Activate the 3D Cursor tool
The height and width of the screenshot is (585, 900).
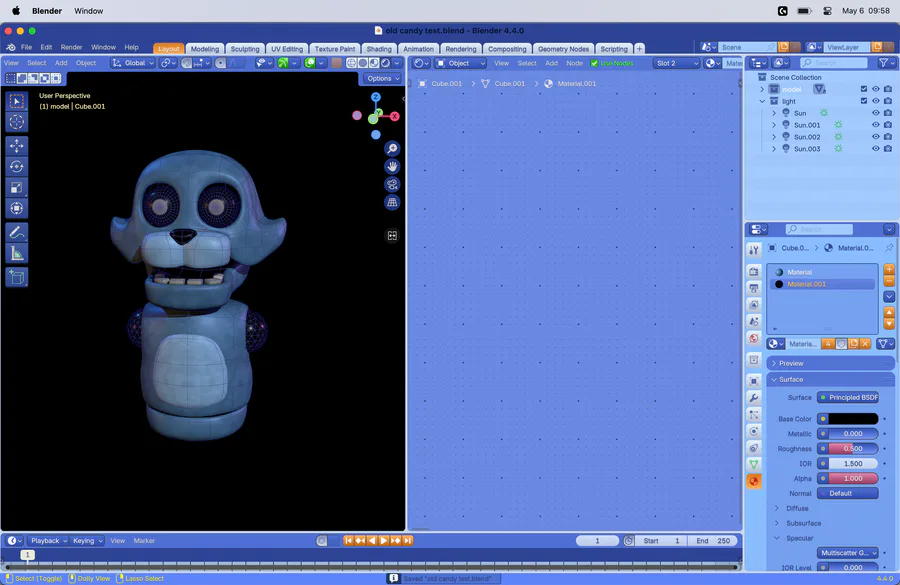point(16,121)
